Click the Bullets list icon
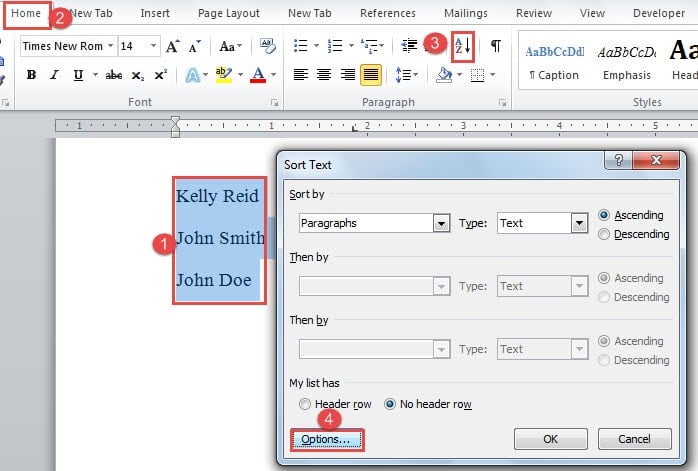This screenshot has width=698, height=471. click(x=300, y=46)
